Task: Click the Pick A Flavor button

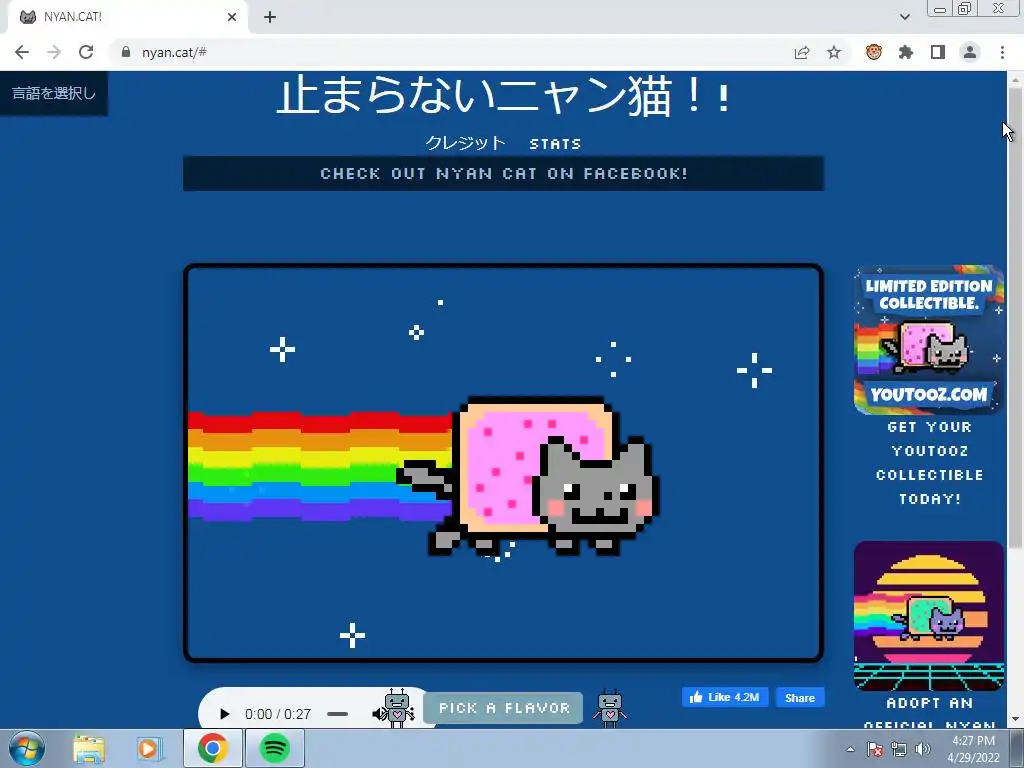Action: tap(504, 708)
